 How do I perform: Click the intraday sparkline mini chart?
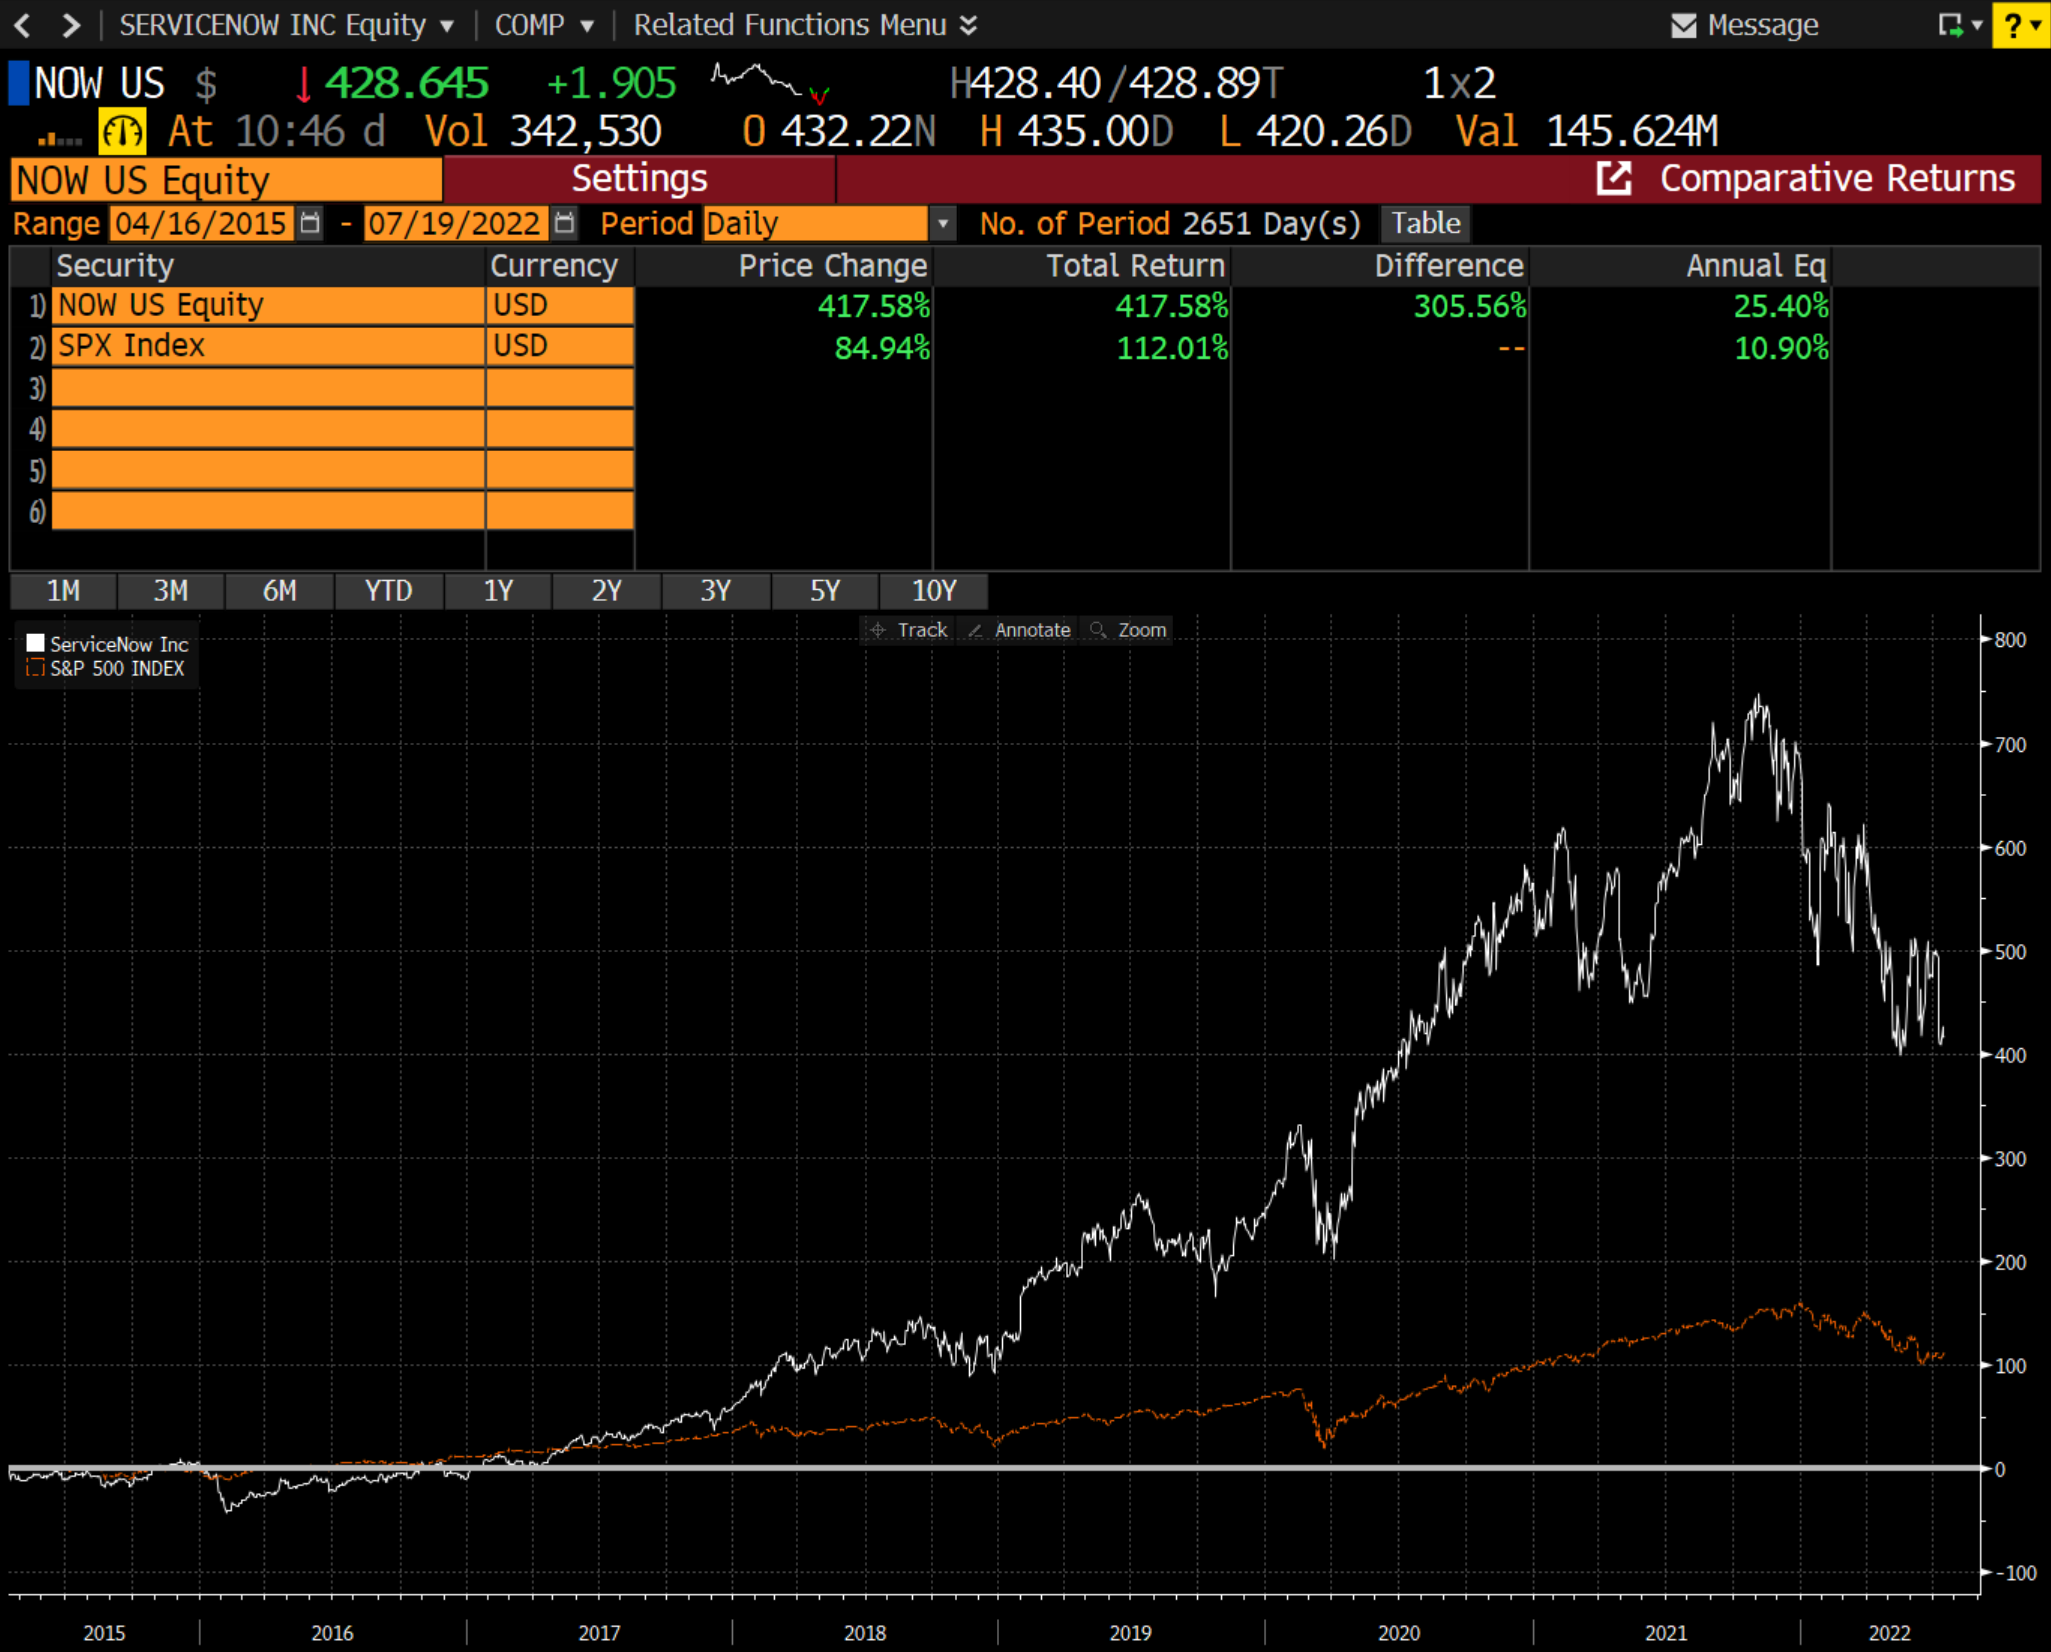(770, 83)
